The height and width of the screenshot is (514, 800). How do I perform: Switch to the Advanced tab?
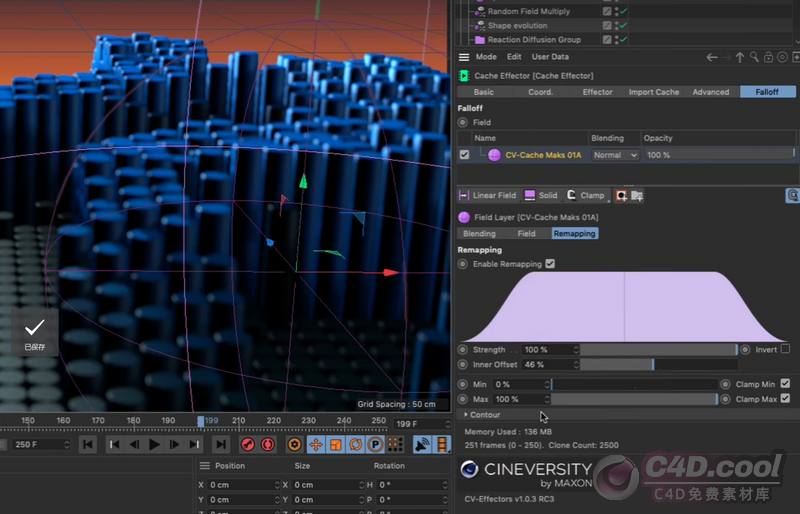click(711, 92)
